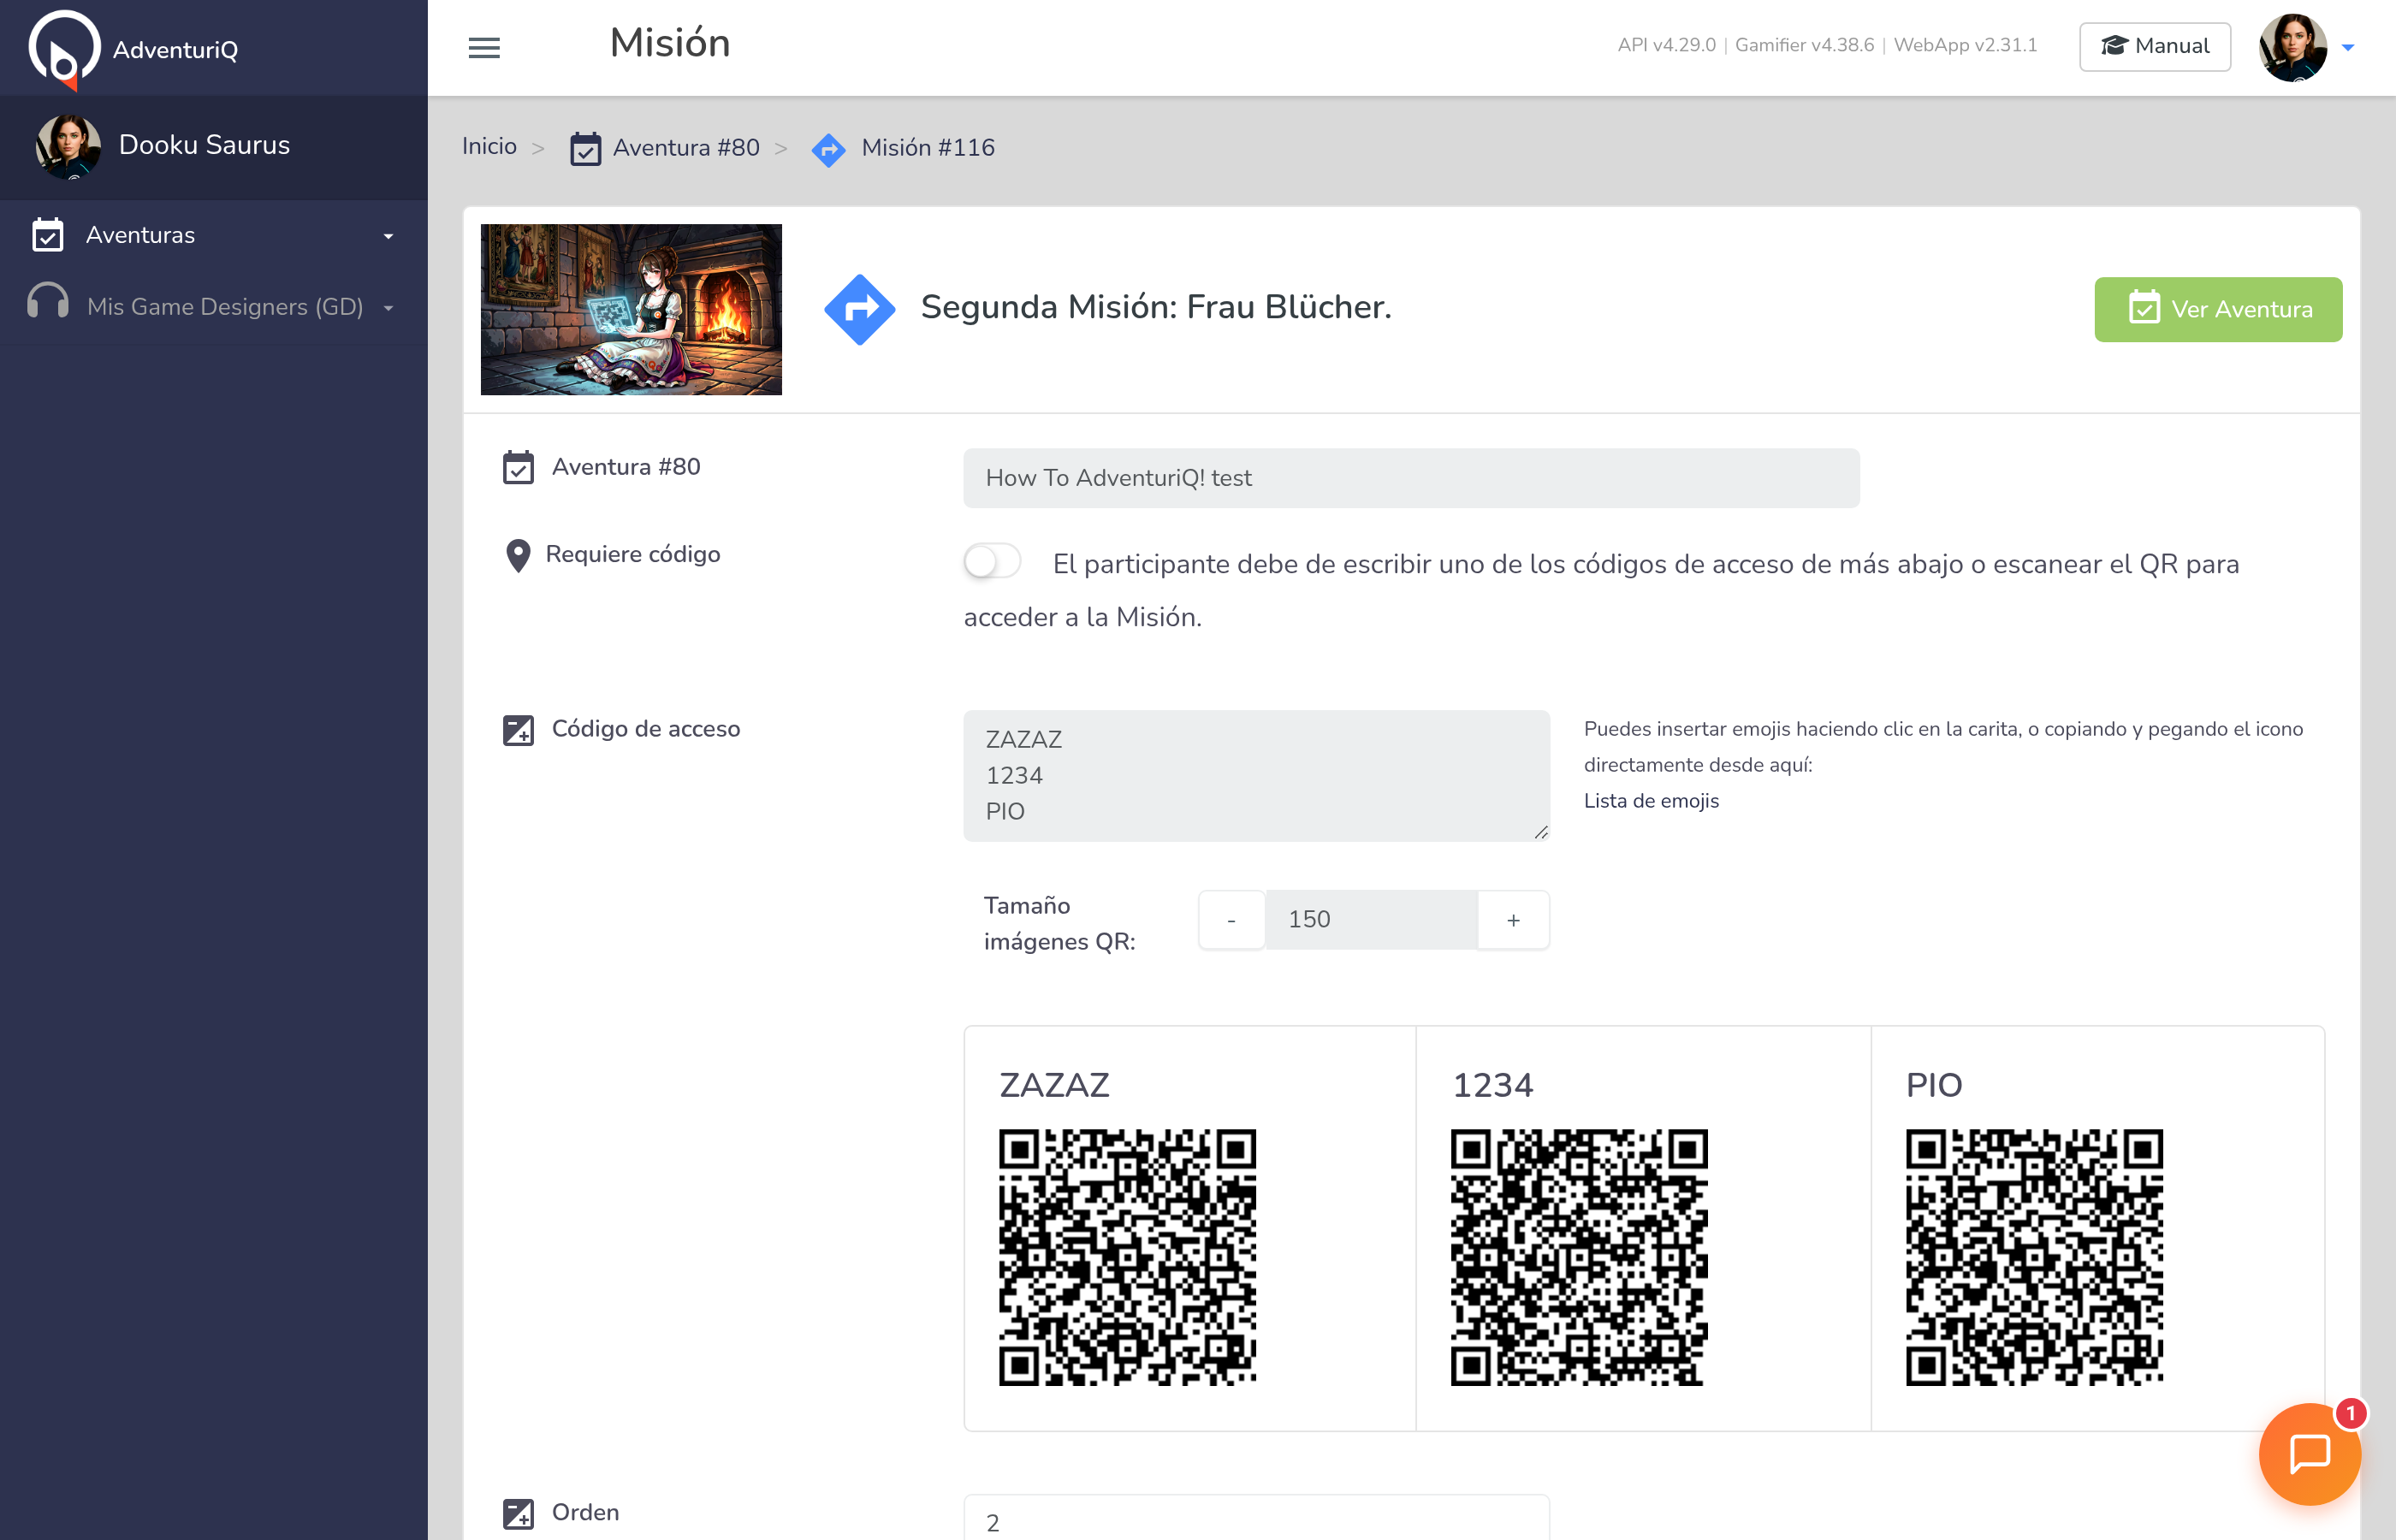Click the Ver Aventura green button
The width and height of the screenshot is (2396, 1540).
click(x=2218, y=309)
